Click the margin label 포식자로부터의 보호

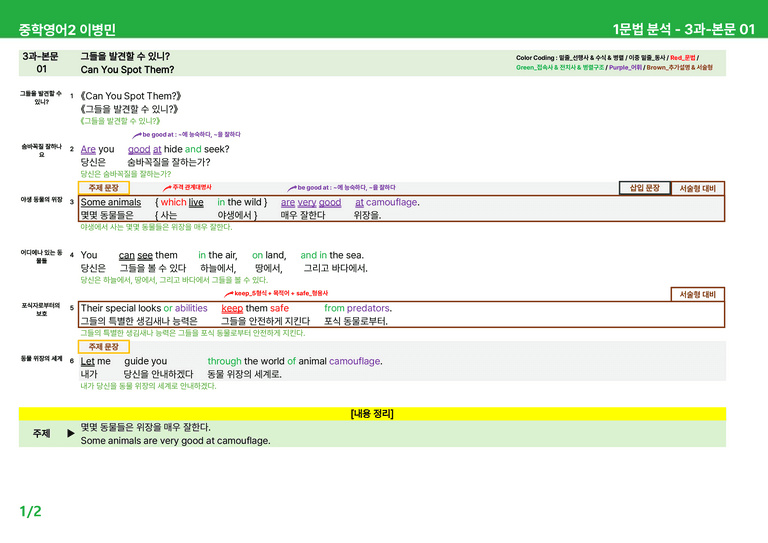(41, 309)
